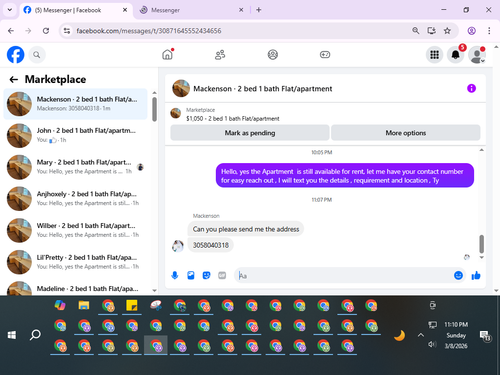Open the Groups icon in top navigation
This screenshot has height=375, width=500.
point(273,54)
